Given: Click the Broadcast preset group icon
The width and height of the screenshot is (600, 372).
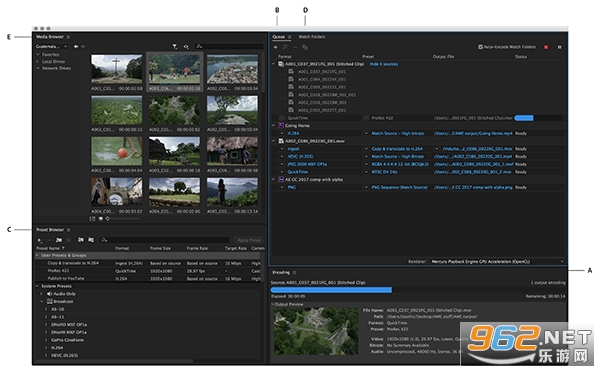Looking at the screenshot, I should [49, 302].
